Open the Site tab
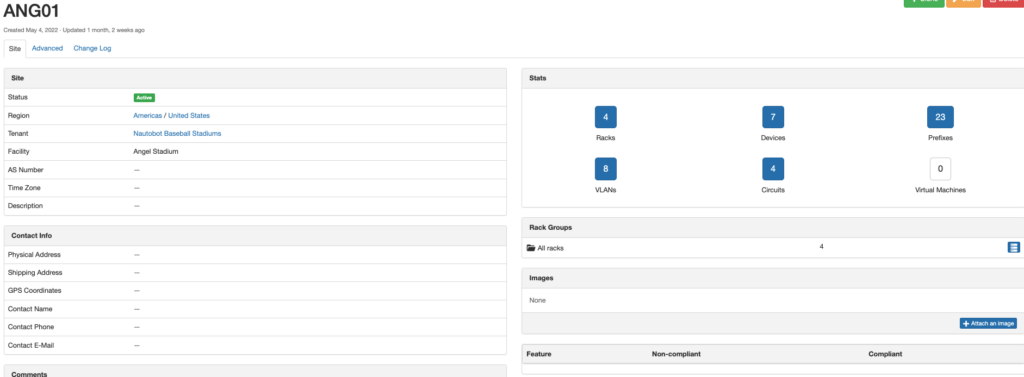Image resolution: width=1024 pixels, height=377 pixels. click(15, 48)
